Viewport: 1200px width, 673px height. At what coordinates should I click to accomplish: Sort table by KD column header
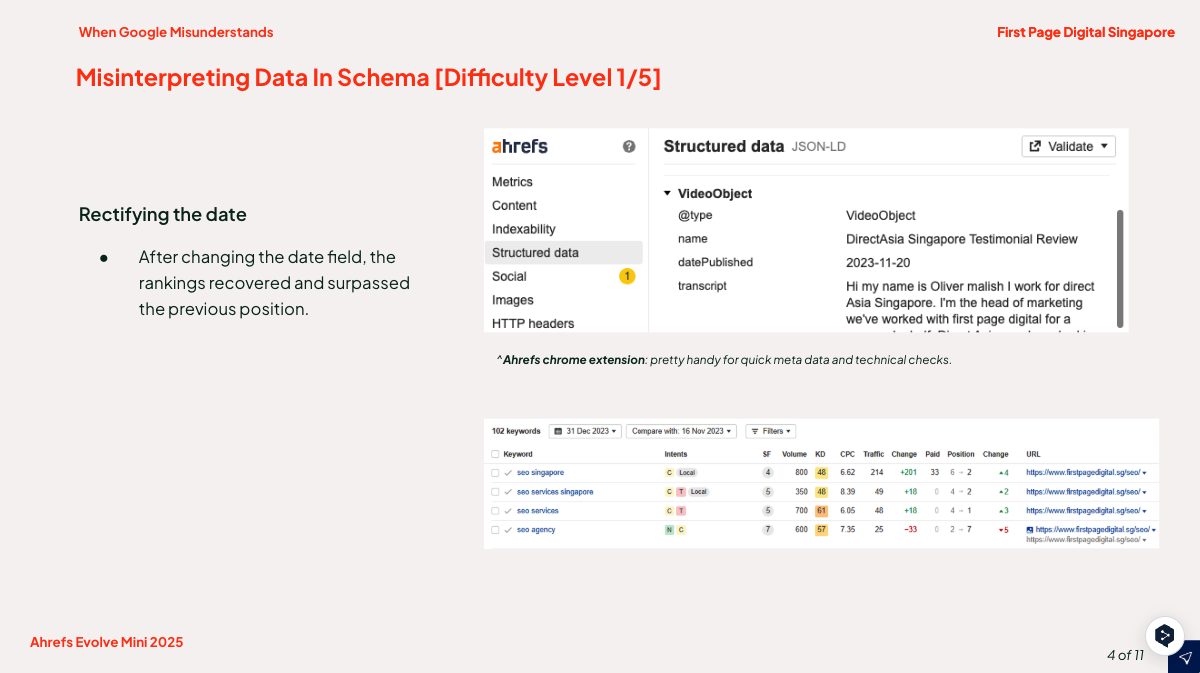coord(820,454)
